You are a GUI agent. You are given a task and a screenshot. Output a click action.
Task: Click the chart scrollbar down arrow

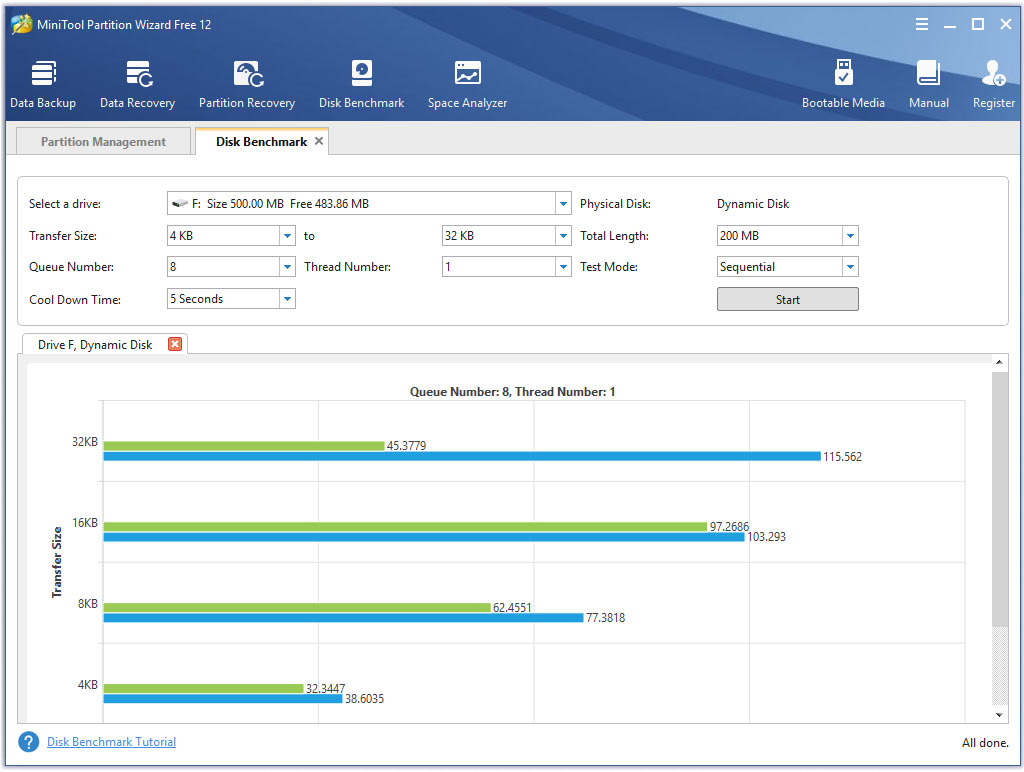tap(999, 714)
